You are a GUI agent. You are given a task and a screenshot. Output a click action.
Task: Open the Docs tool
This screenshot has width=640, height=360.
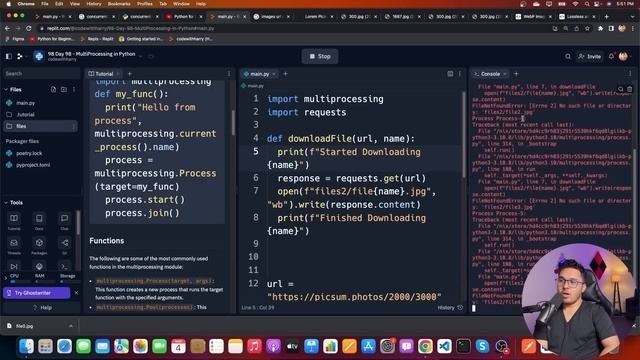pos(39,221)
